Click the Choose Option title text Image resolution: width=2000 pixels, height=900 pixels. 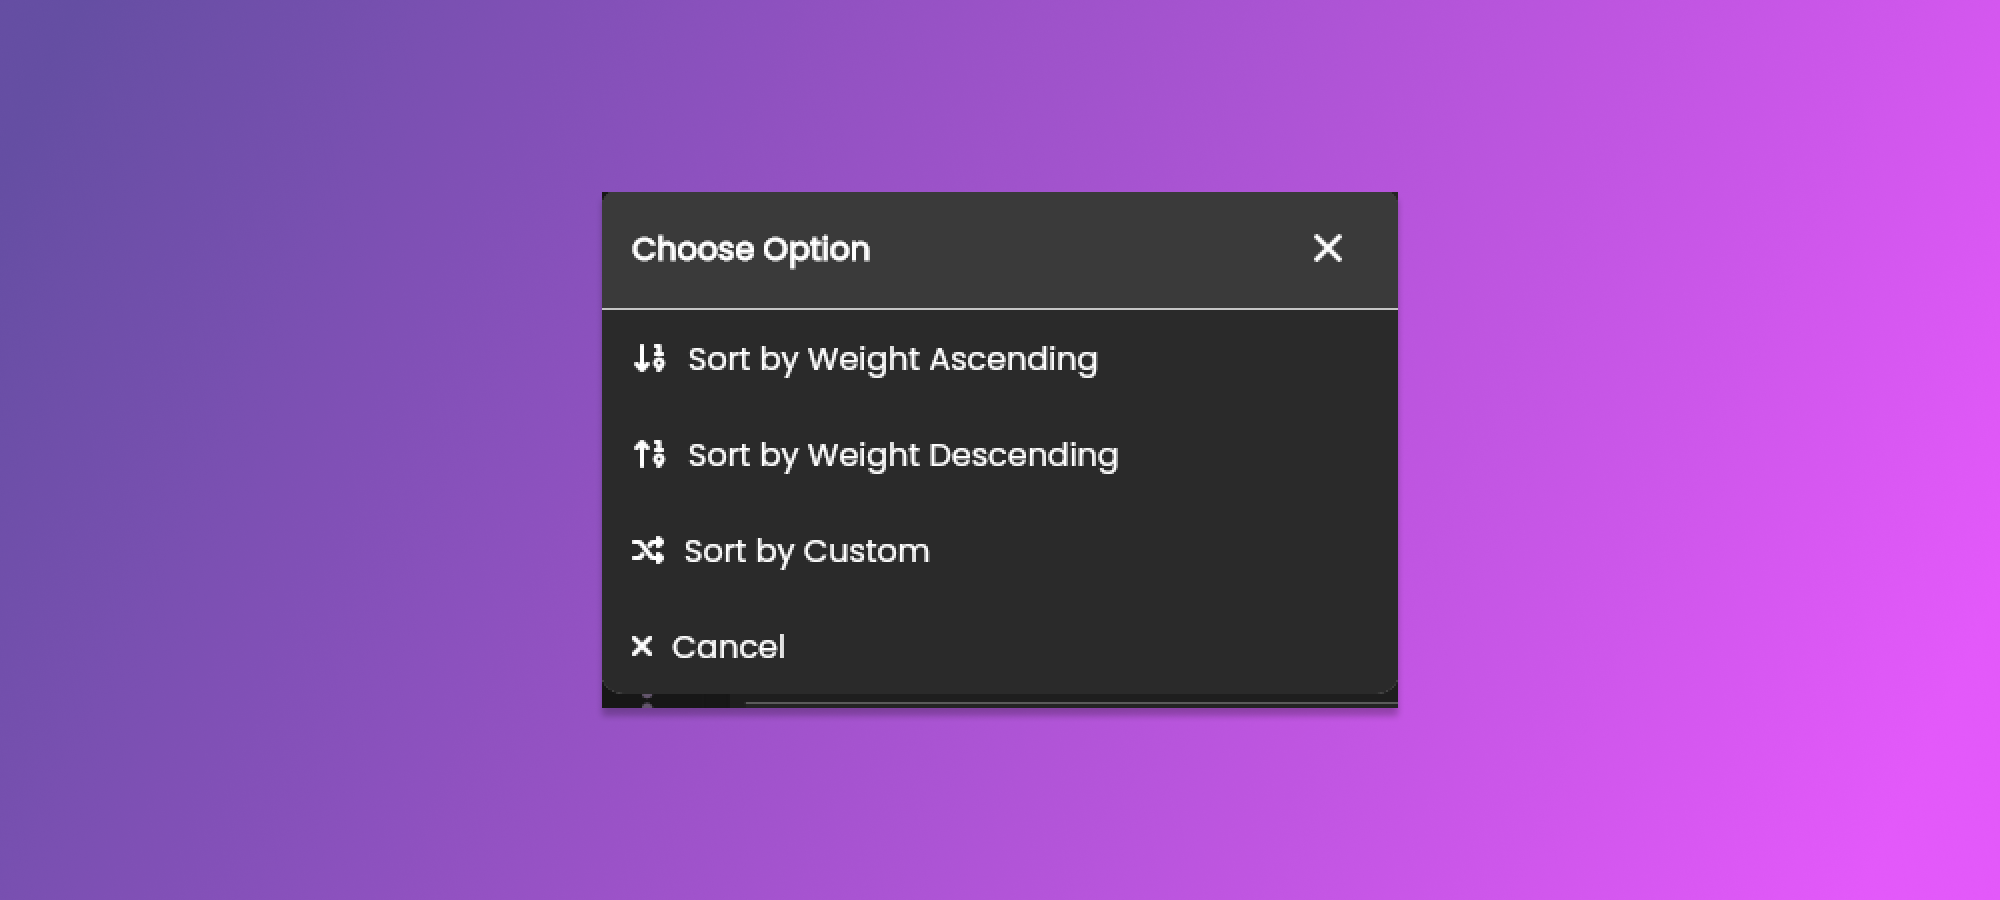pyautogui.click(x=750, y=249)
